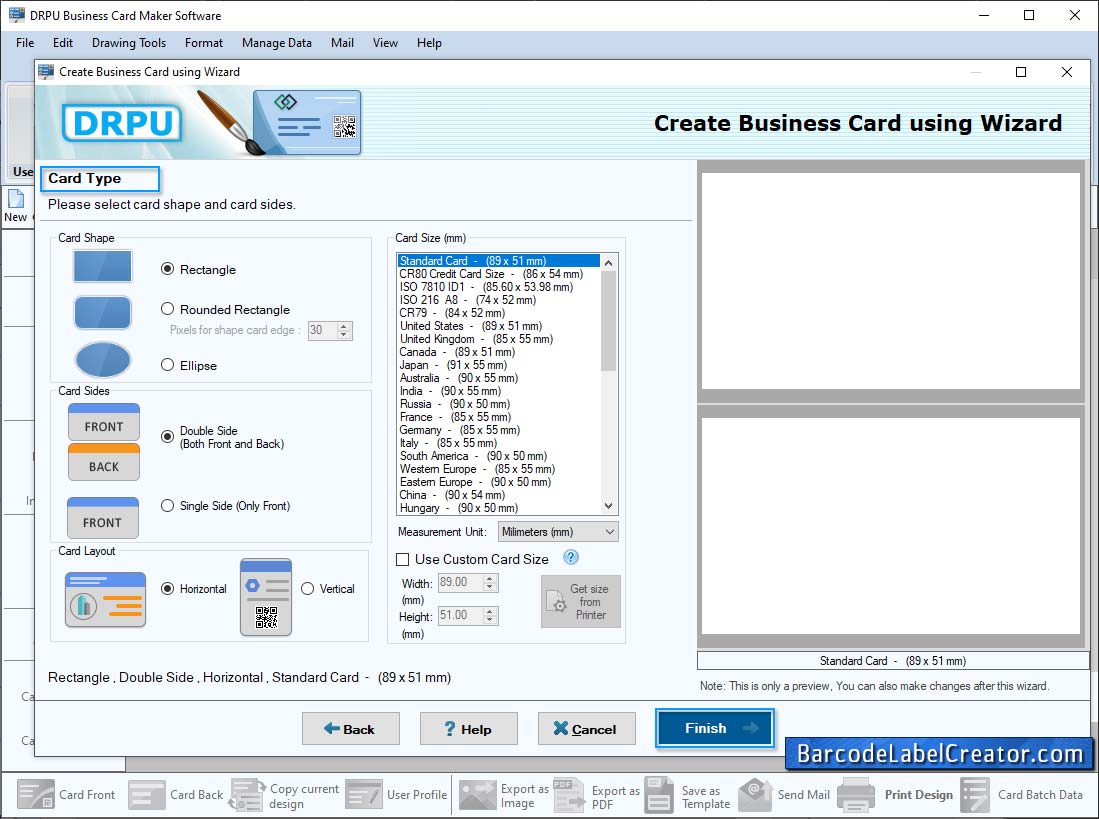Open the Card Batch Data icon
The image size is (1099, 819).
[x=975, y=794]
